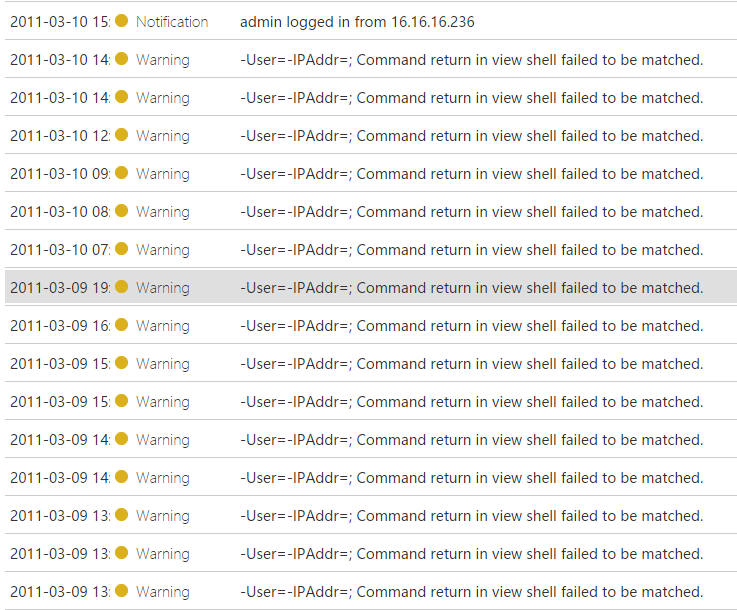Open the 'Command return' message logged at 2011-03-10 07
Screen dimensions: 737x610
471,250
